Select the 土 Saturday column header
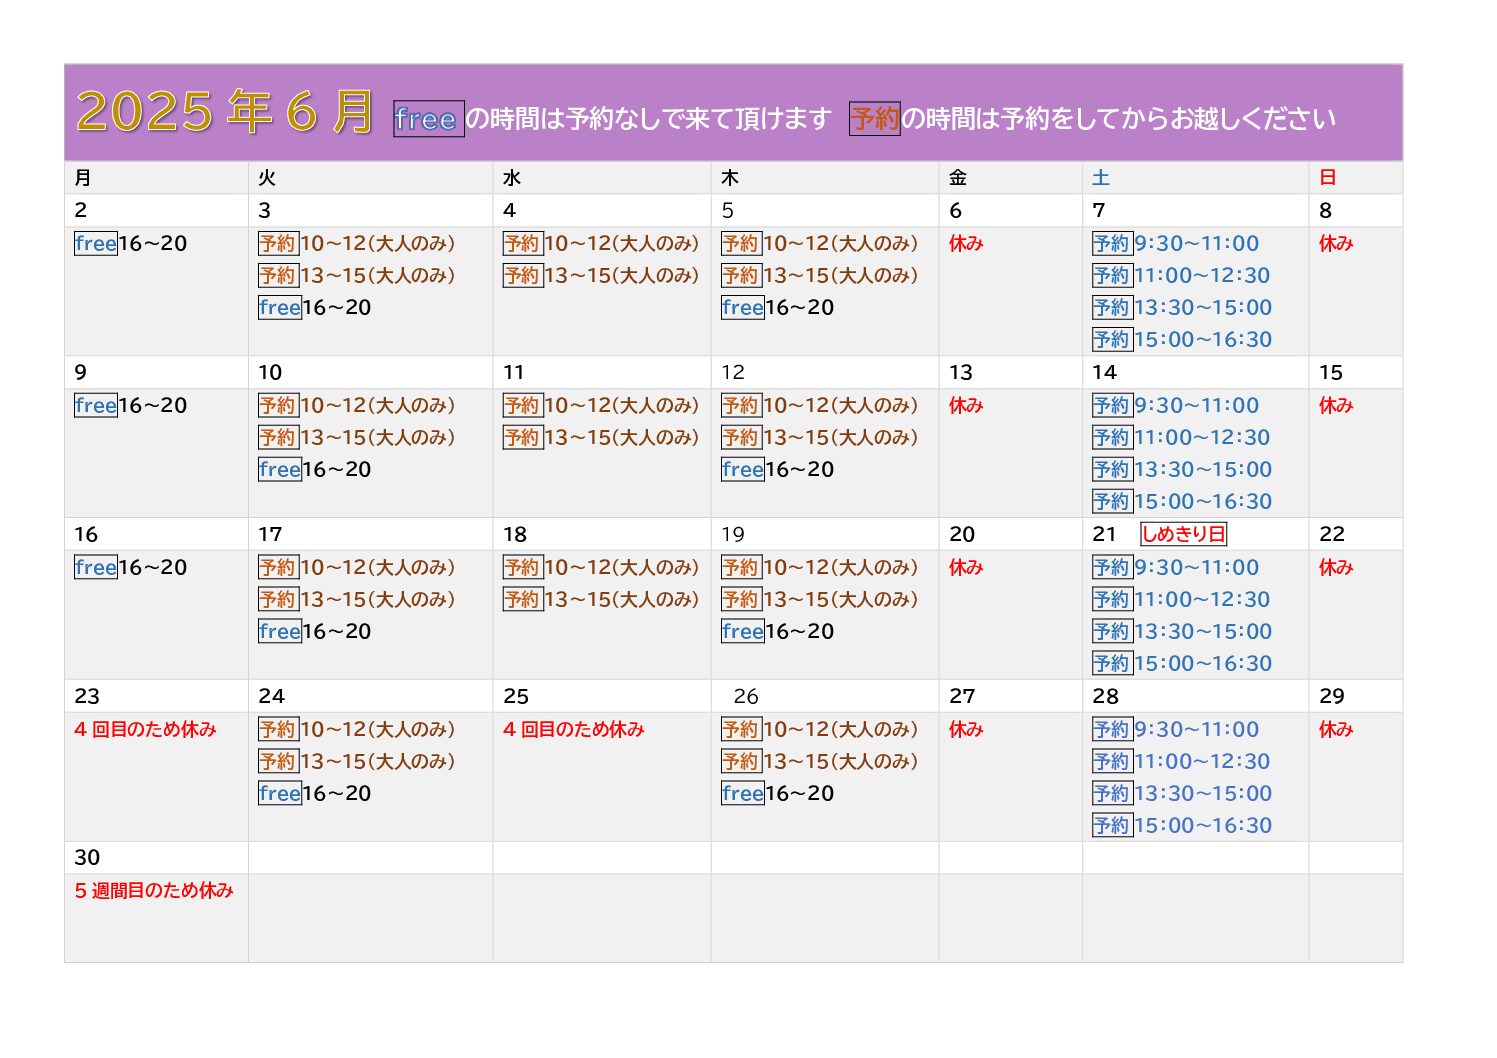Image resolution: width=1497 pixels, height=1058 pixels. (x=1101, y=178)
